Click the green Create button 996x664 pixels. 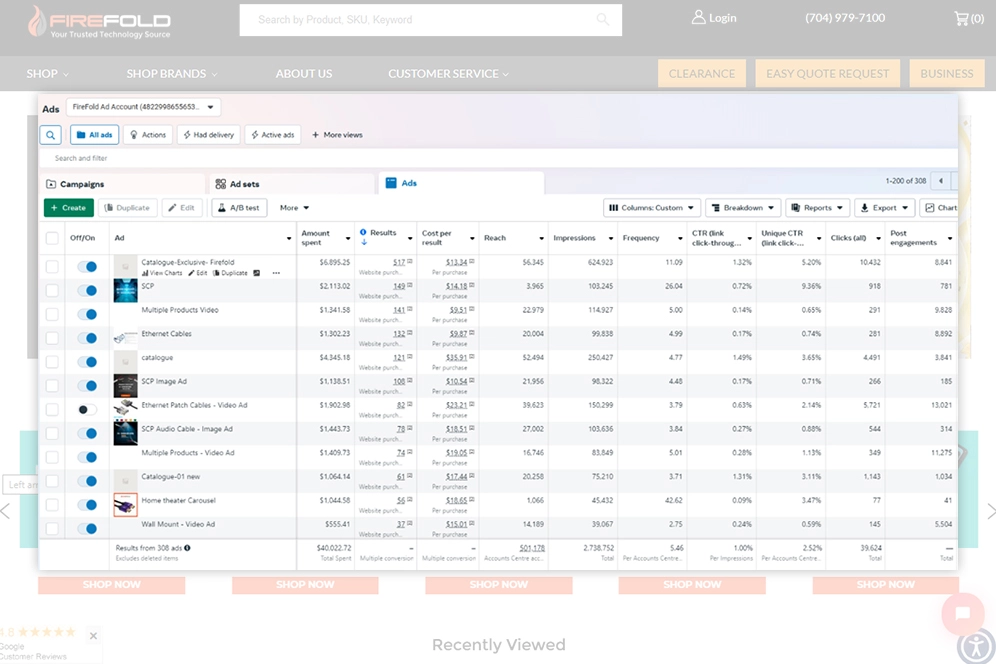[69, 208]
